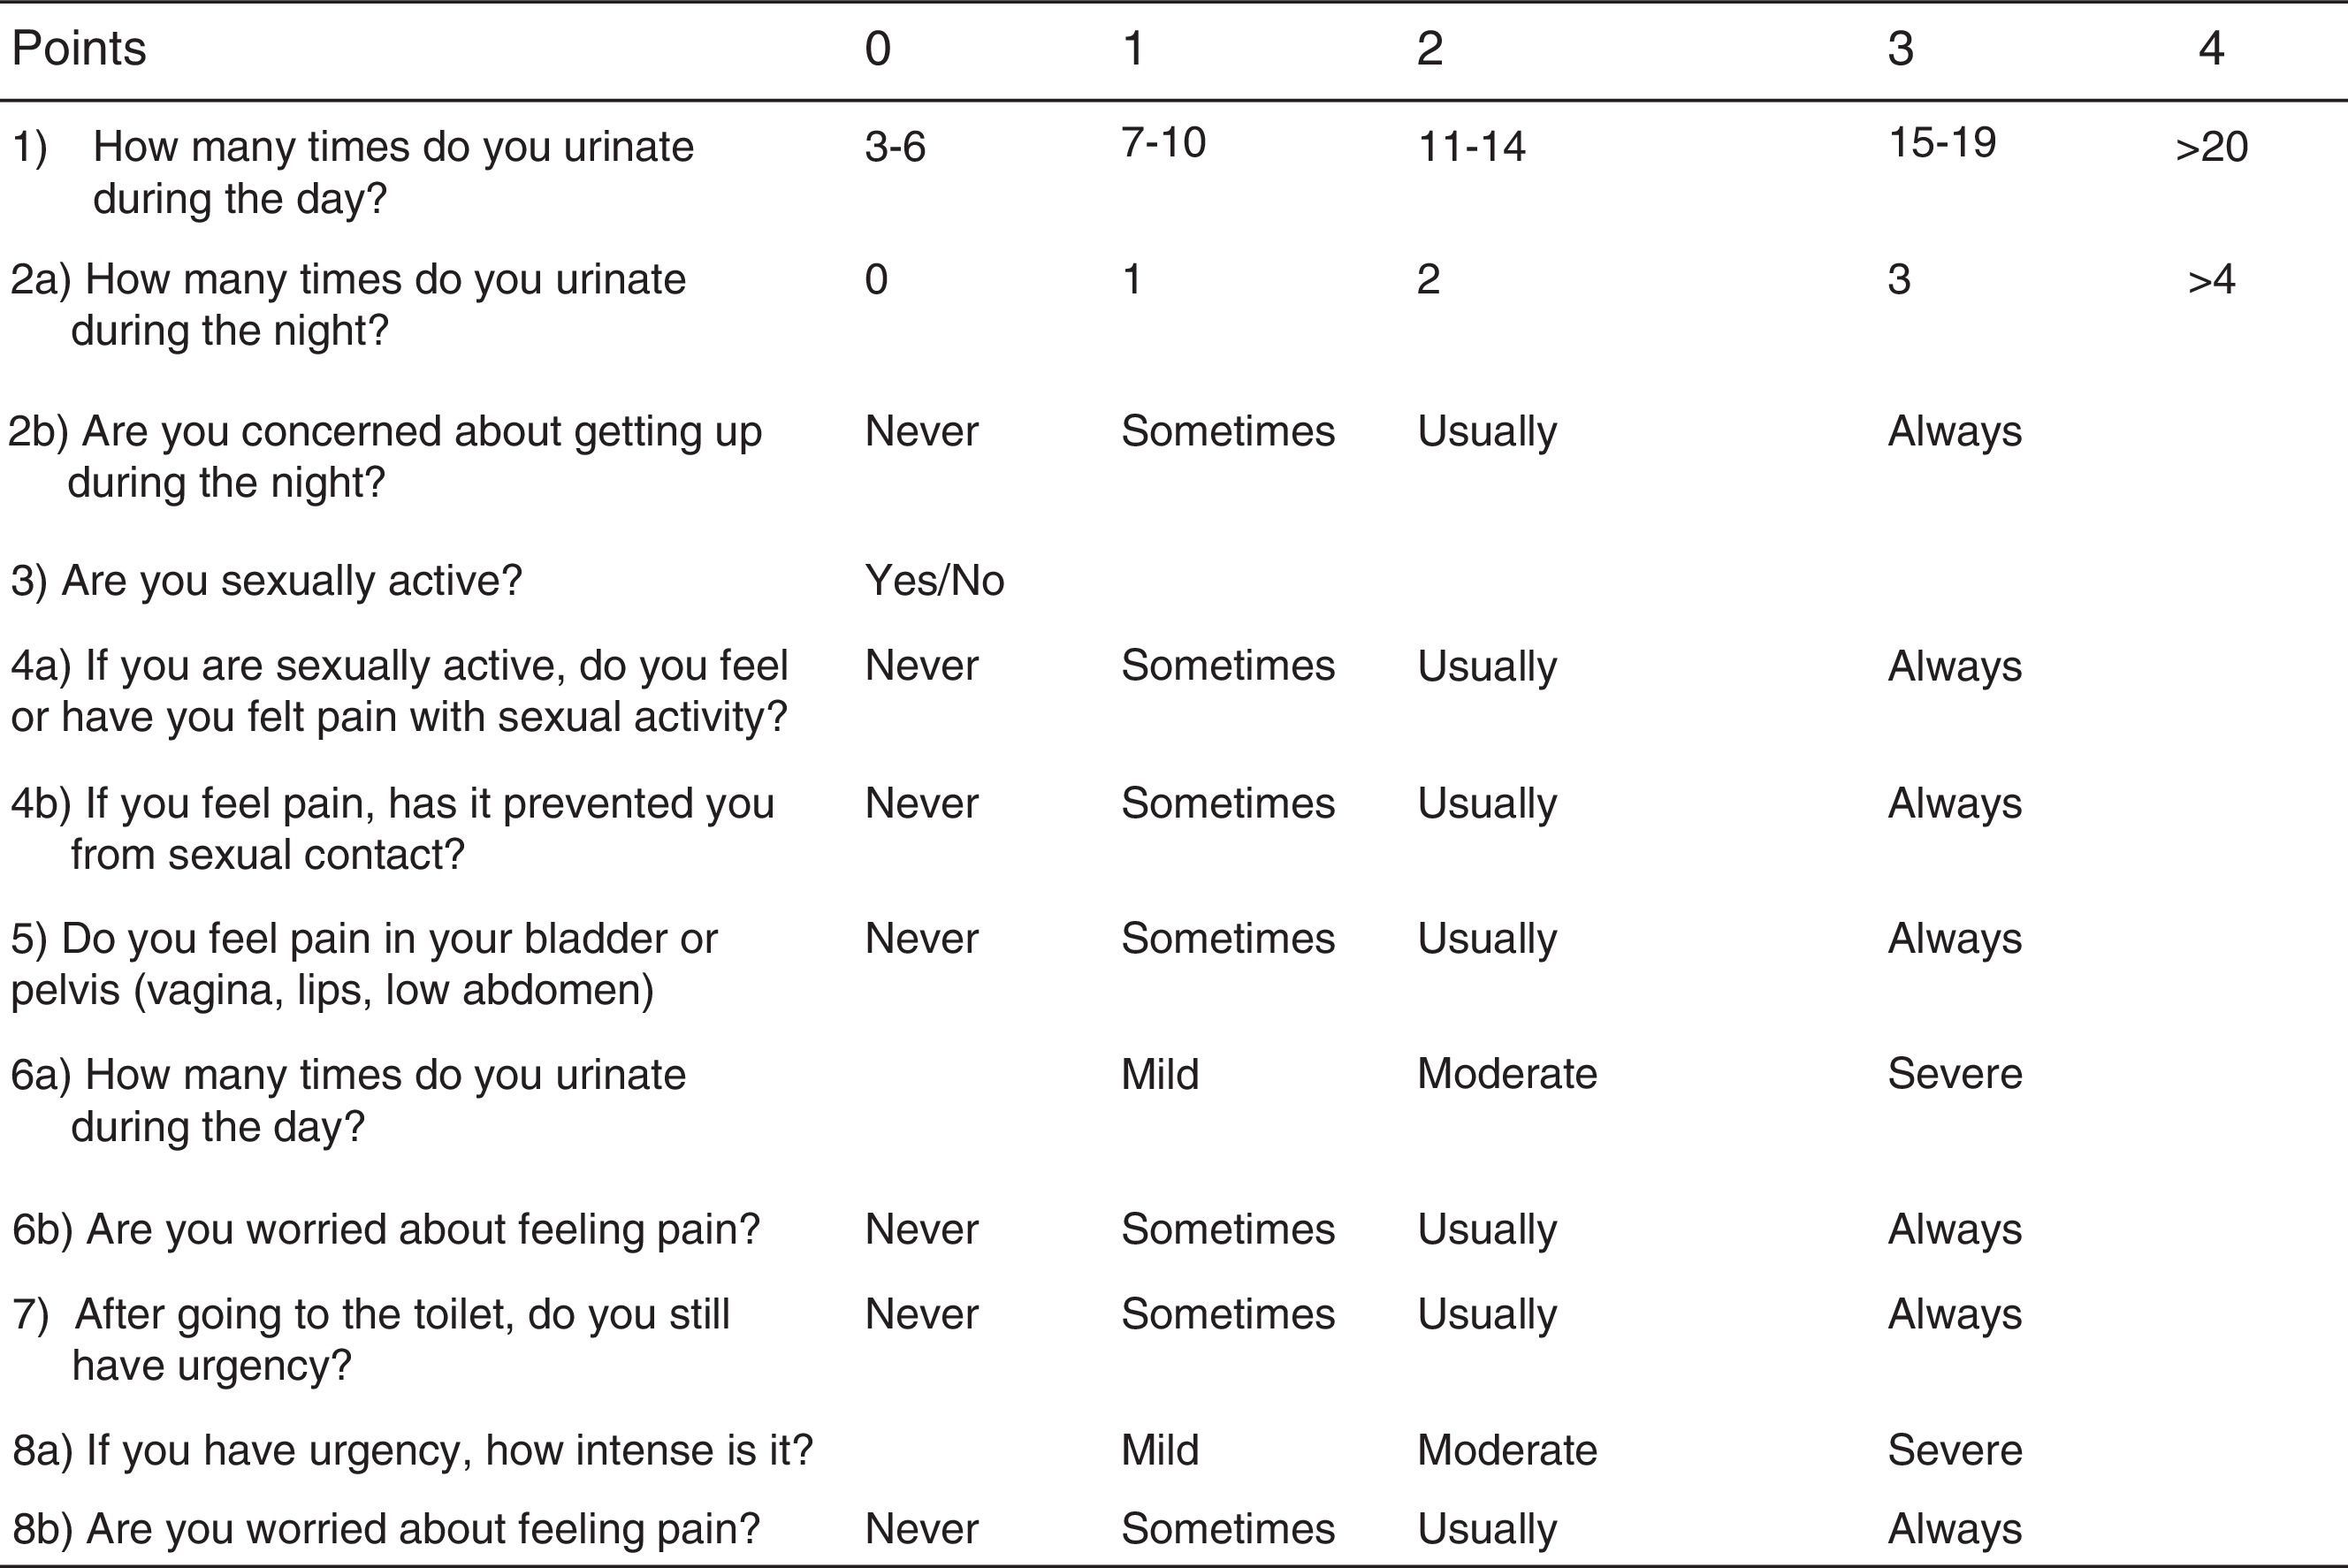This screenshot has width=2348, height=1568.
Task: Select the "3-6" daytime urination answer
Action: (895, 148)
